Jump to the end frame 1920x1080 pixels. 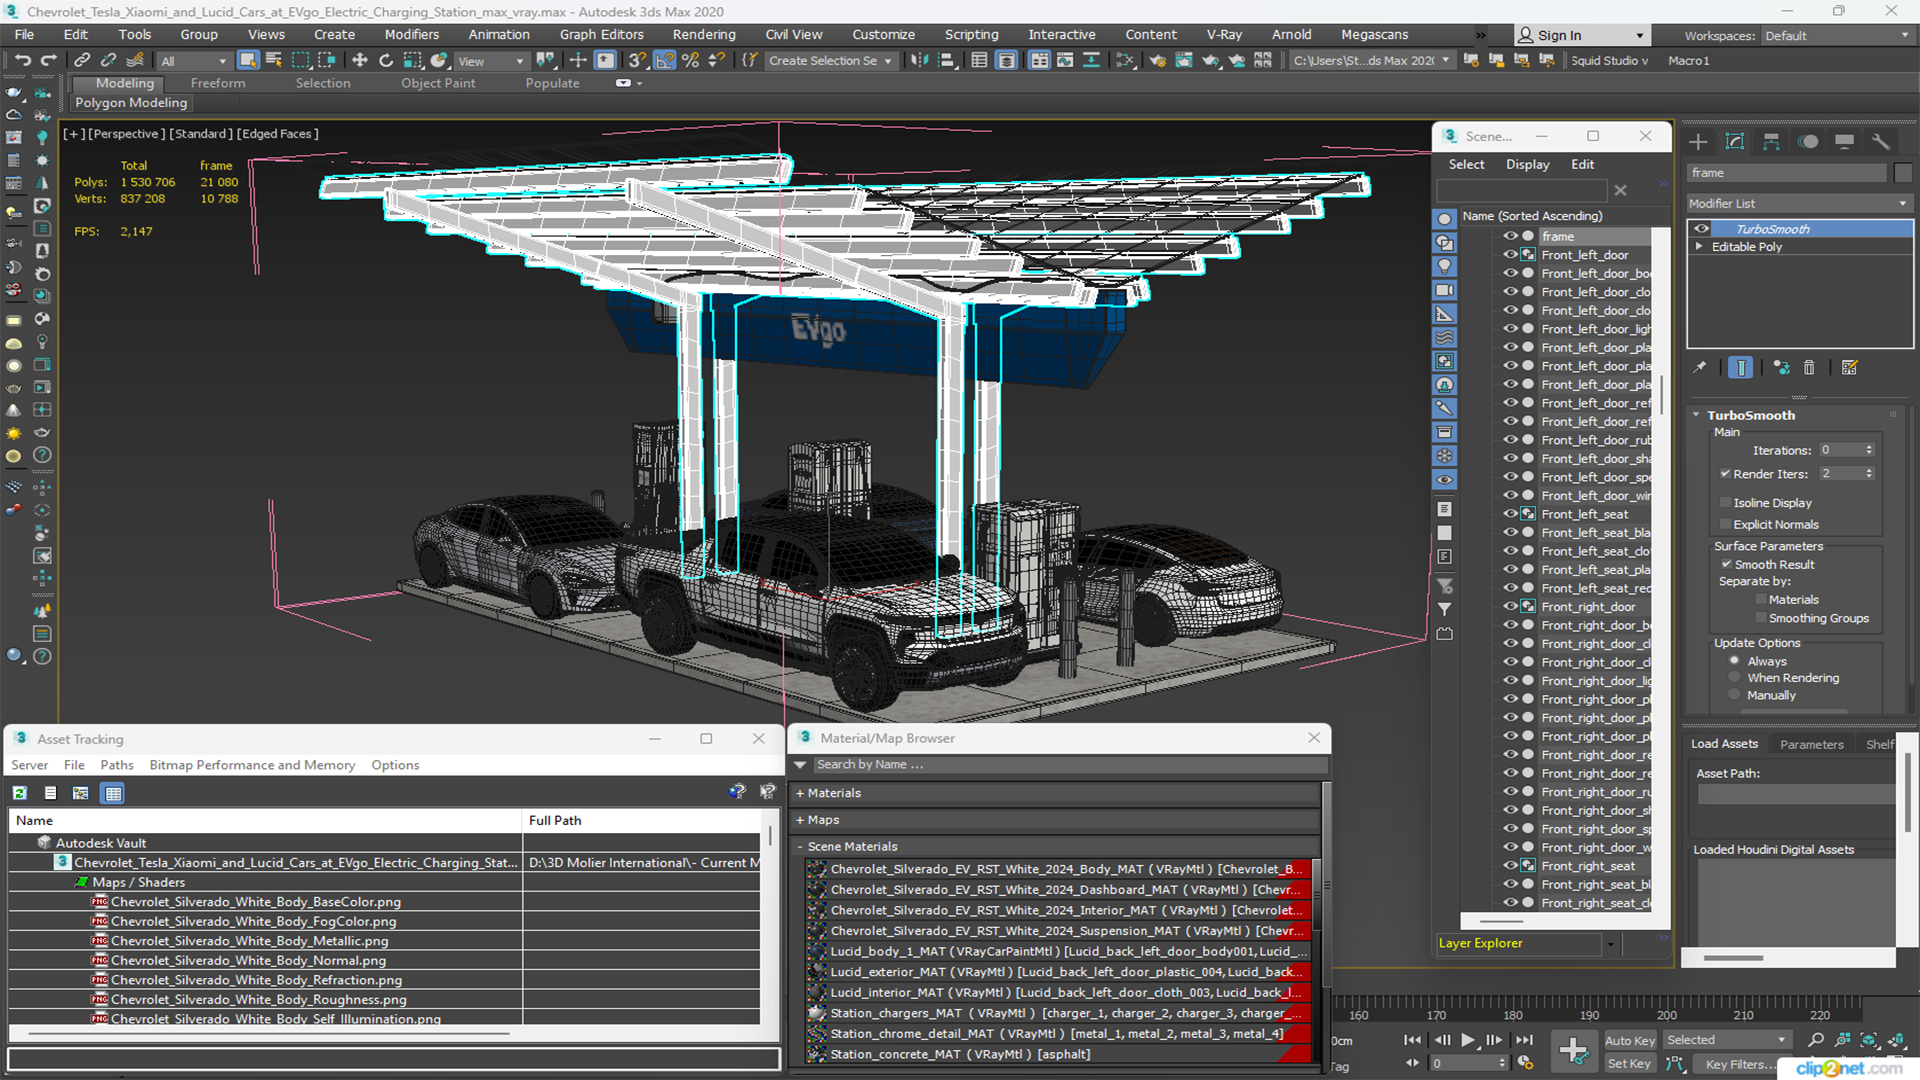coord(1524,1040)
